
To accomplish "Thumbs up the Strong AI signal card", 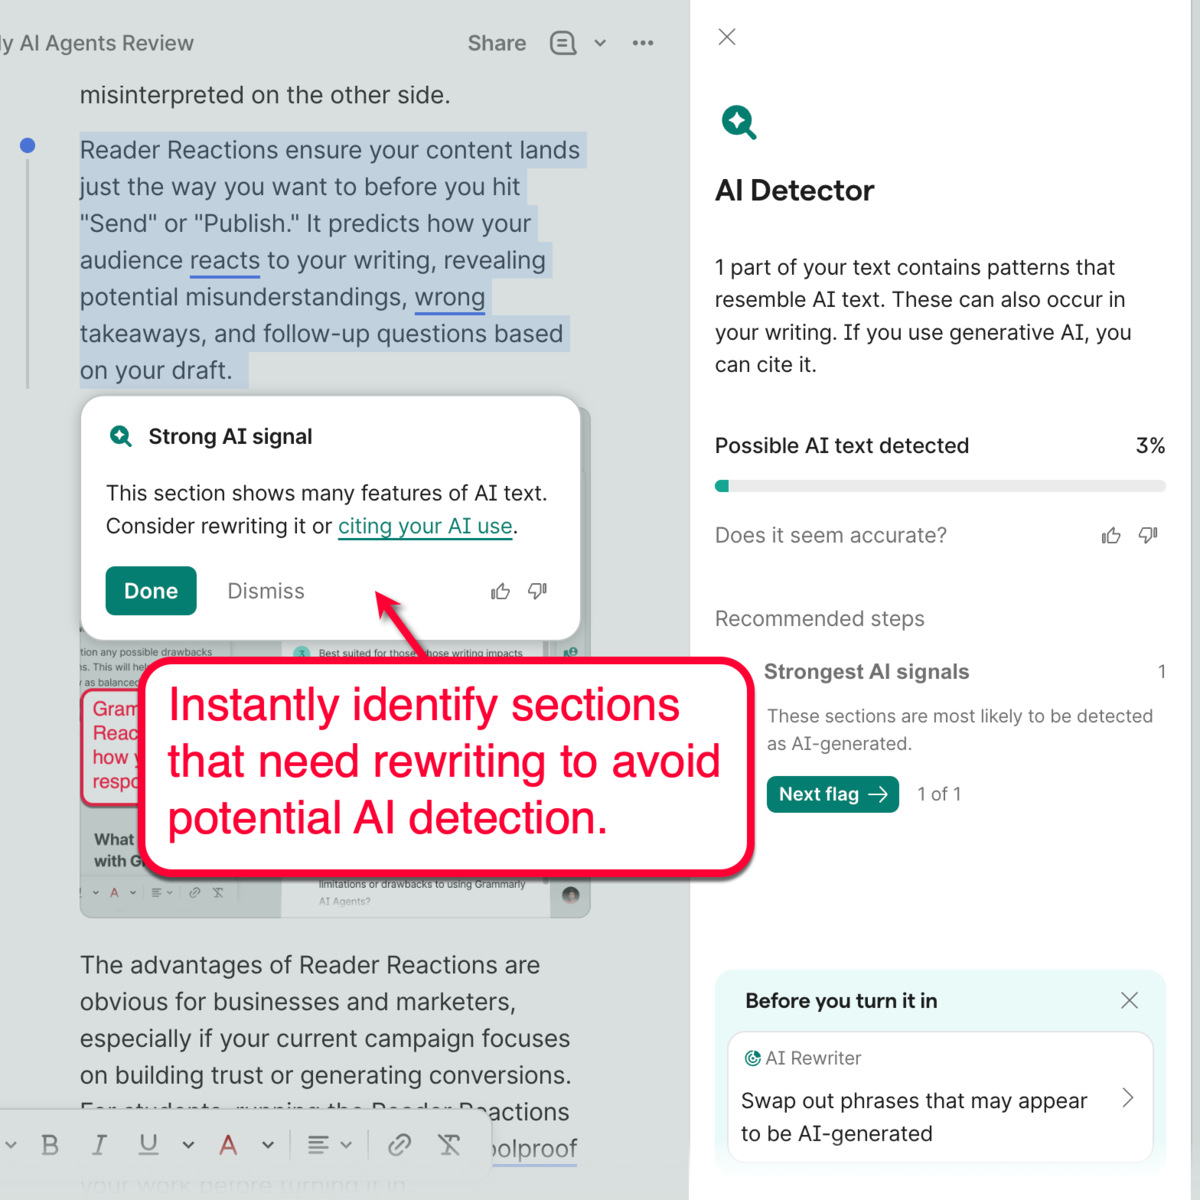I will click(501, 592).
